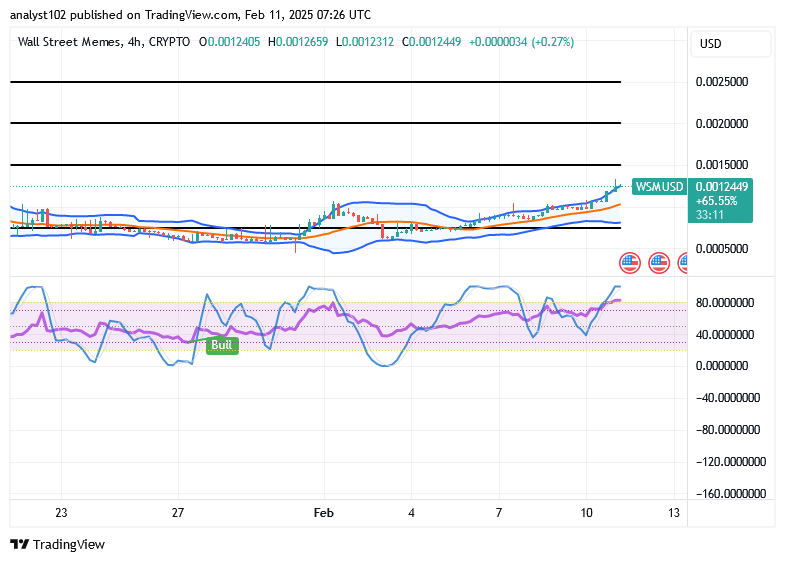Click the open value O0.0012405
The width and height of the screenshot is (785, 562).
coord(230,42)
